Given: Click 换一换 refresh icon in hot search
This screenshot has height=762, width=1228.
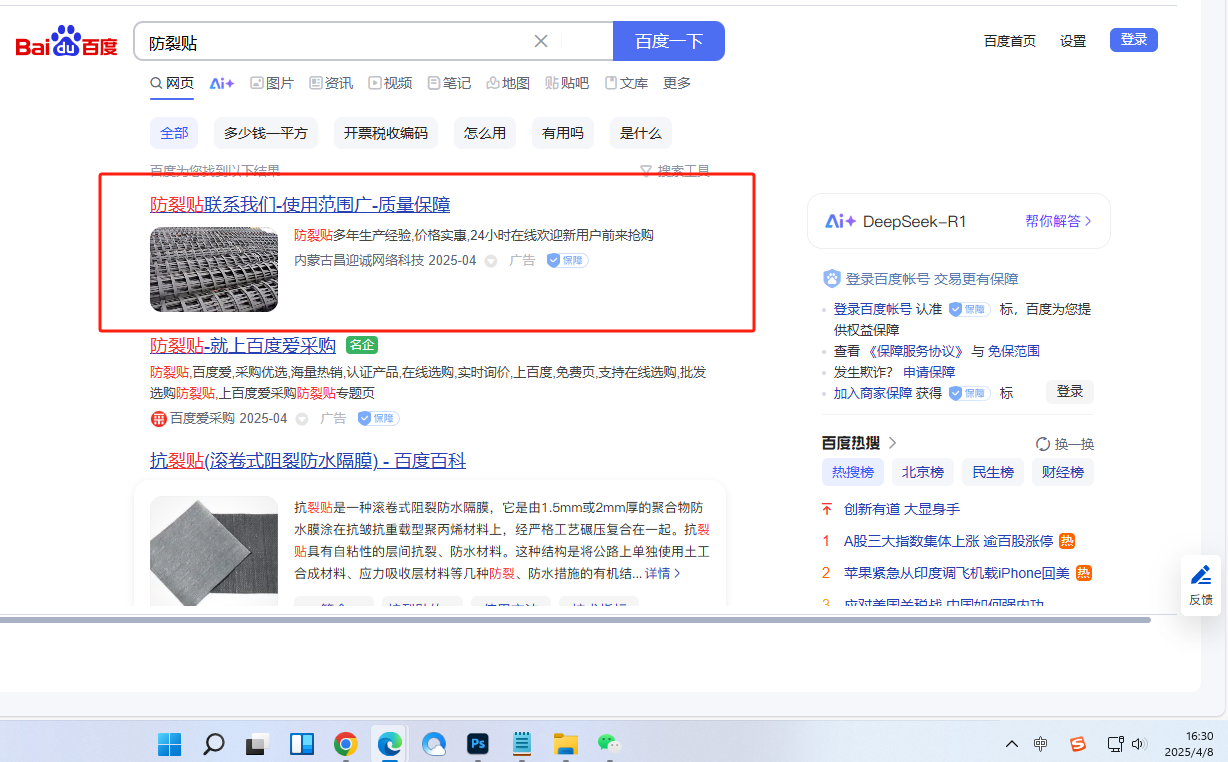Looking at the screenshot, I should pyautogui.click(x=1043, y=444).
